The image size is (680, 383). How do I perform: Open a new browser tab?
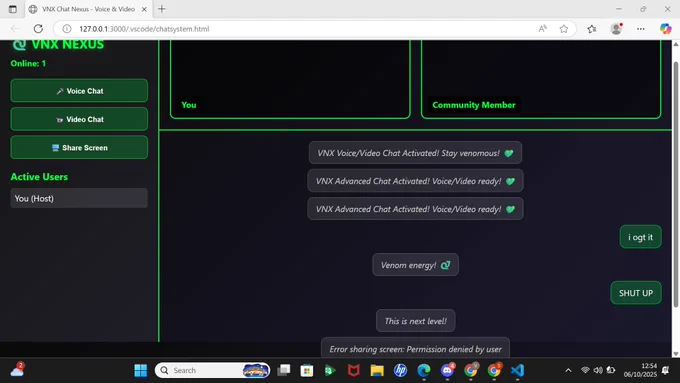point(162,9)
